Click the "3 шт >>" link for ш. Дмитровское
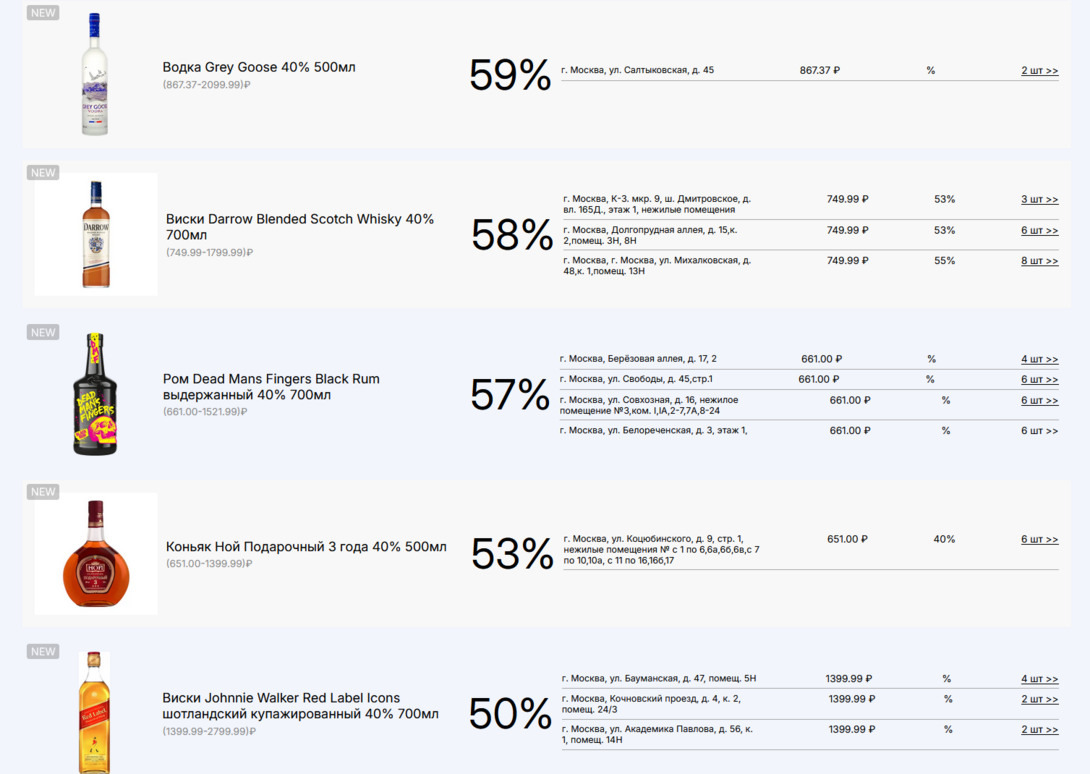 [1039, 200]
